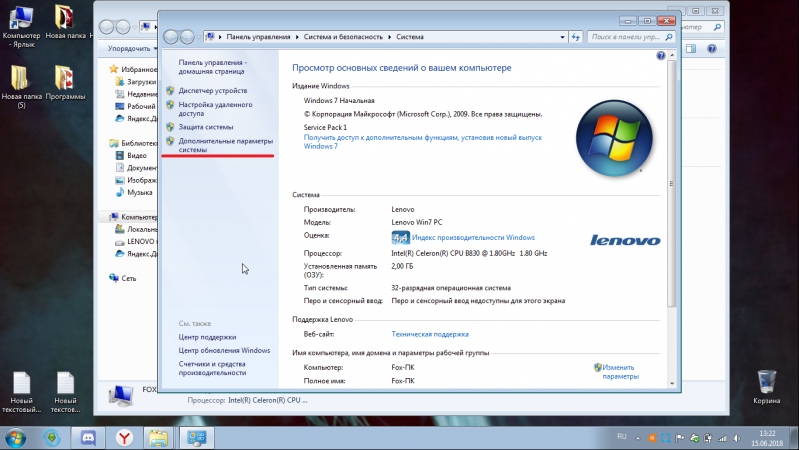
Task: Click link to get a new Windows 7 edition
Action: click(x=422, y=142)
